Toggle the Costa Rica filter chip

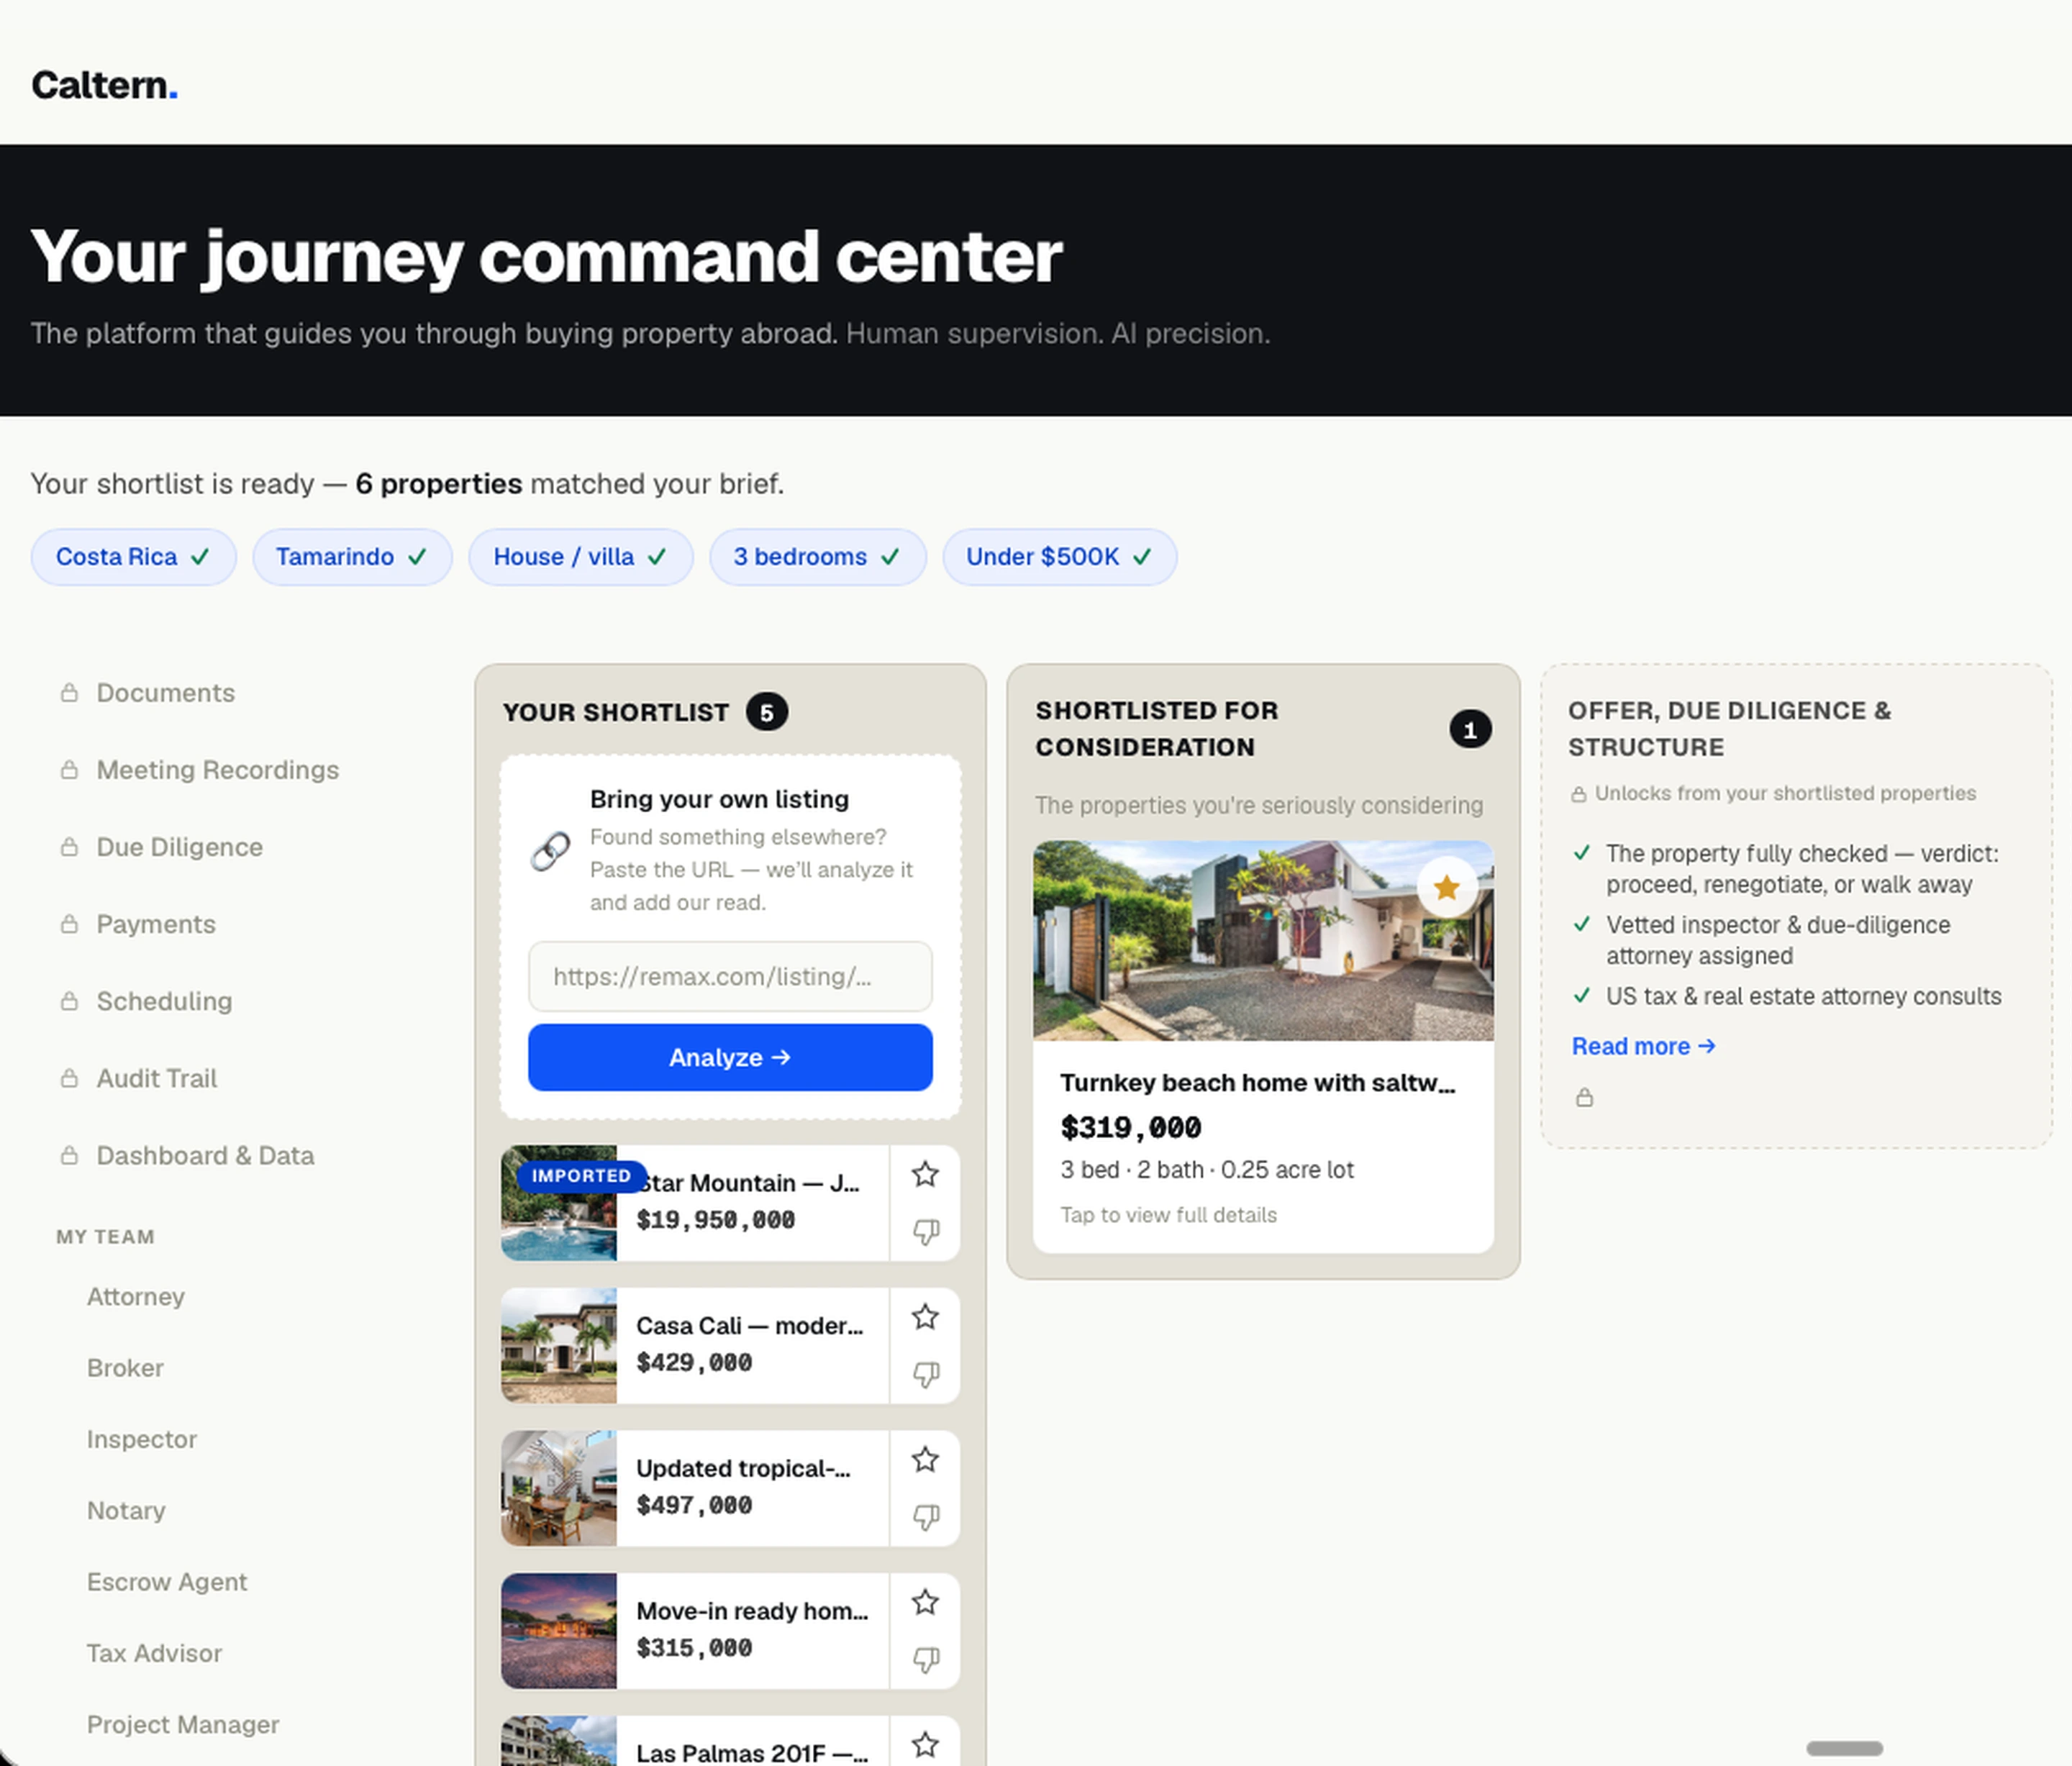click(133, 556)
